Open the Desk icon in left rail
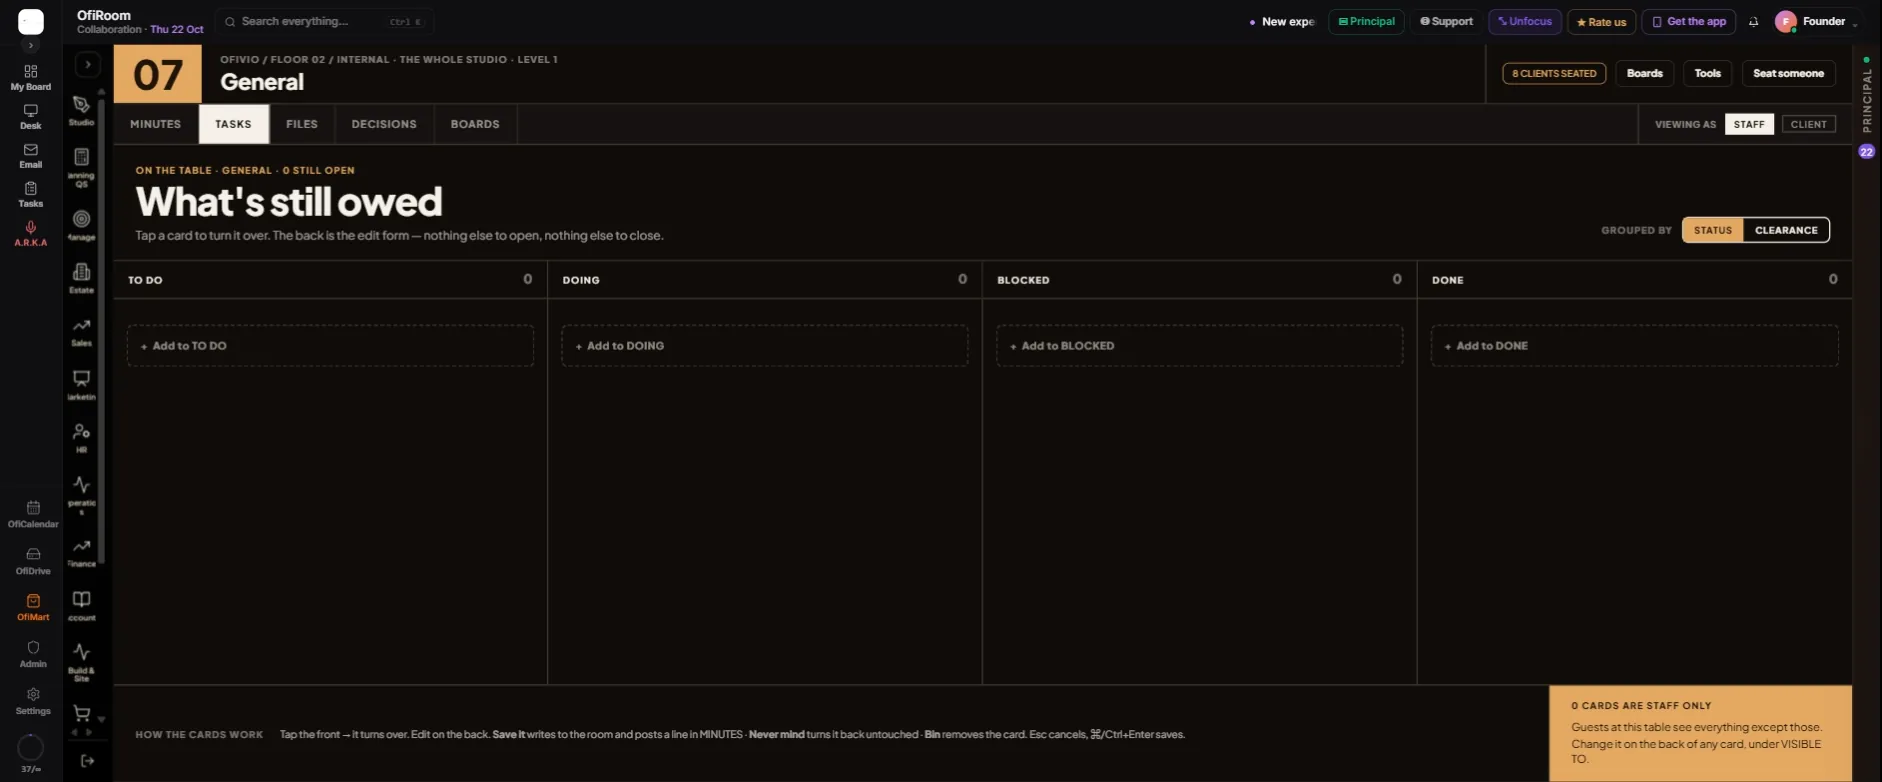The image size is (1882, 782). (x=31, y=116)
